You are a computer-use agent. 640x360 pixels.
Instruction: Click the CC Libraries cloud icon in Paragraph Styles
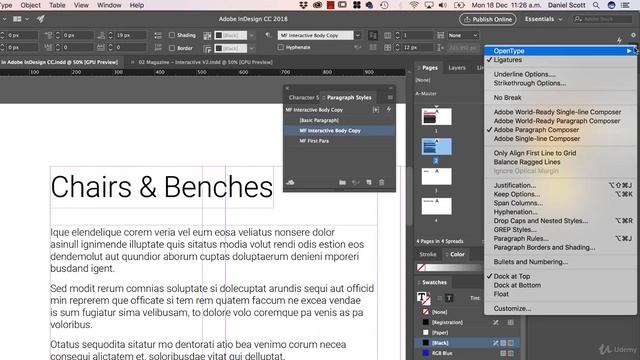pyautogui.click(x=290, y=182)
